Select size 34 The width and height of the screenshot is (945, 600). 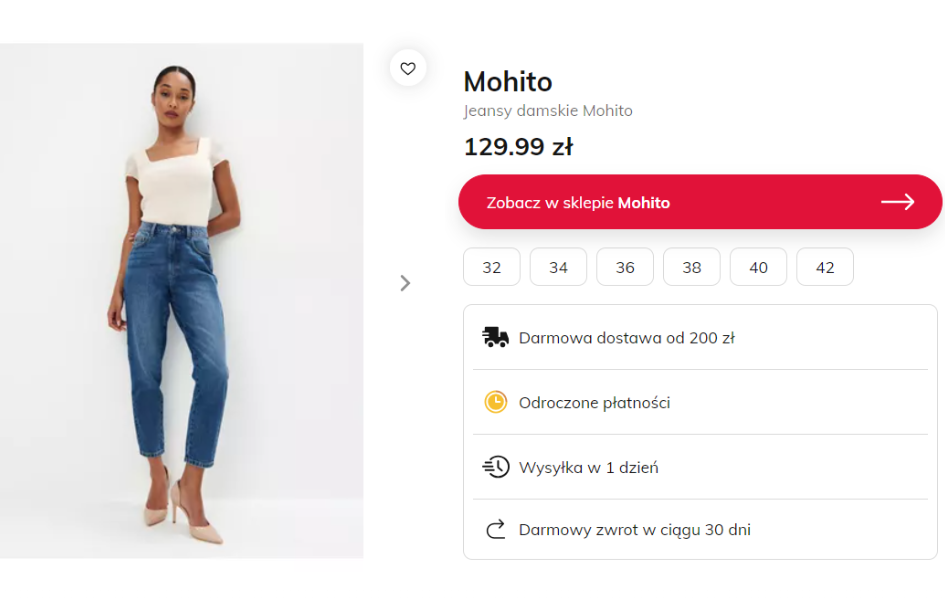558,267
